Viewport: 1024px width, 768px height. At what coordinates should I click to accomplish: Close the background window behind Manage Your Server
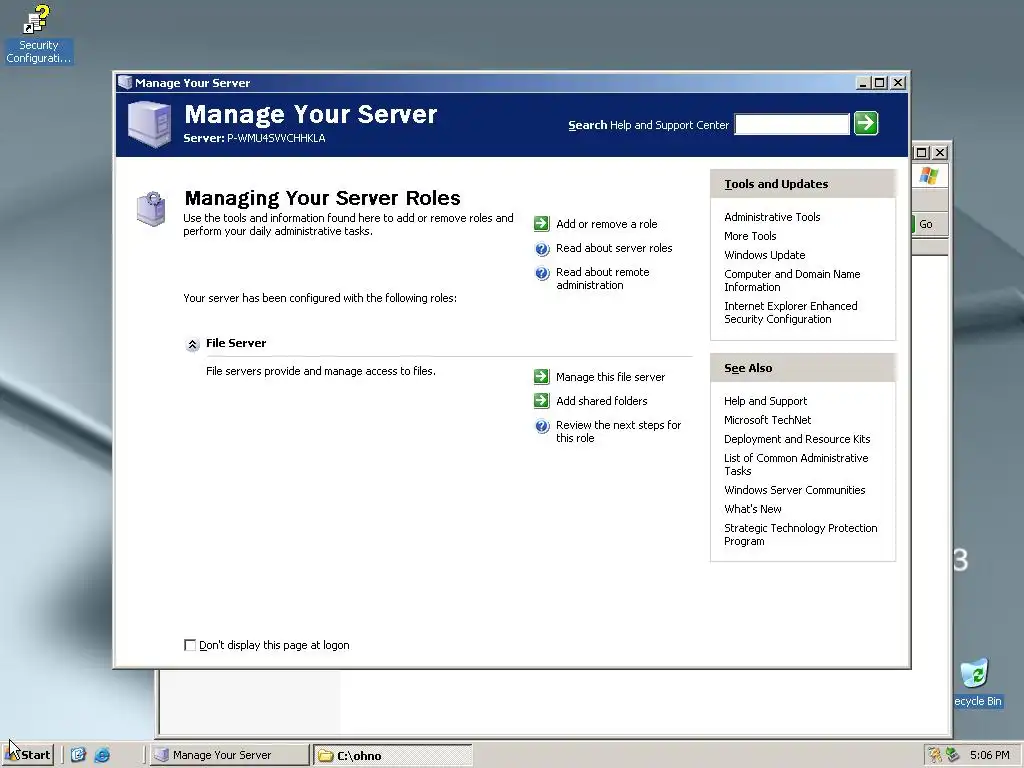(940, 153)
